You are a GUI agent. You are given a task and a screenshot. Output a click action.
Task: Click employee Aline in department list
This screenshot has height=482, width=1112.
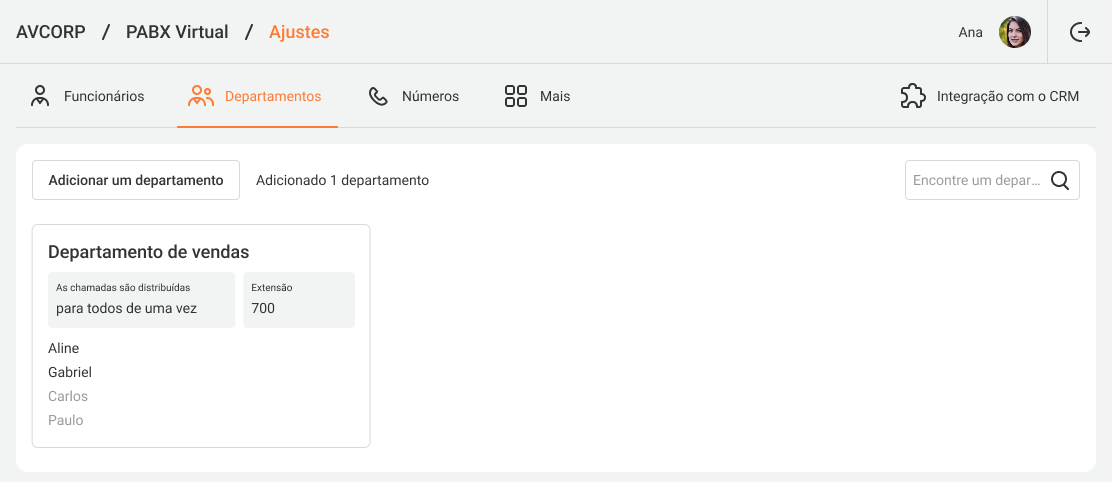point(64,348)
